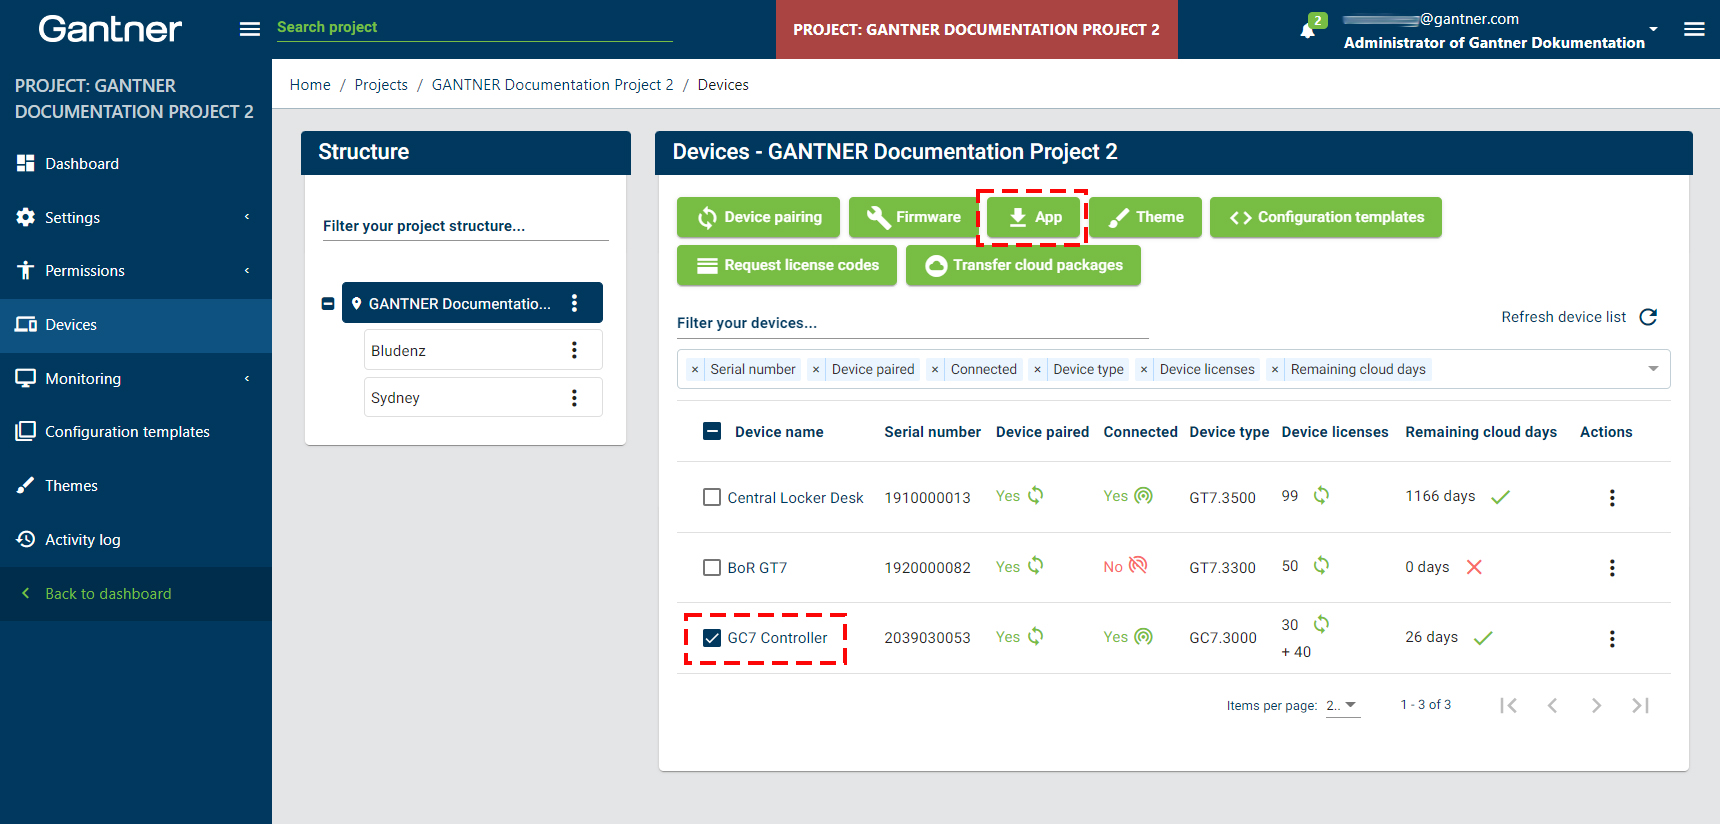
Task: Remove the Device type column chip
Action: 1038,370
